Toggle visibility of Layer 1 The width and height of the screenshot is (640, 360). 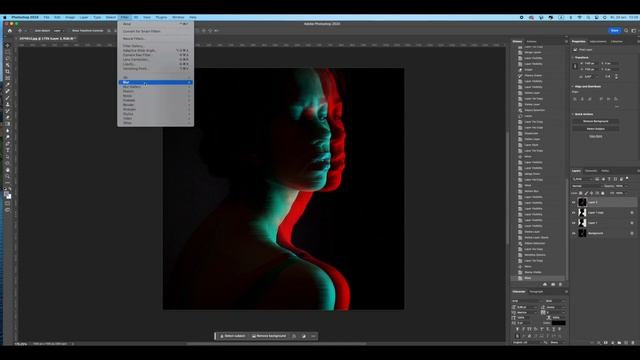[574, 223]
